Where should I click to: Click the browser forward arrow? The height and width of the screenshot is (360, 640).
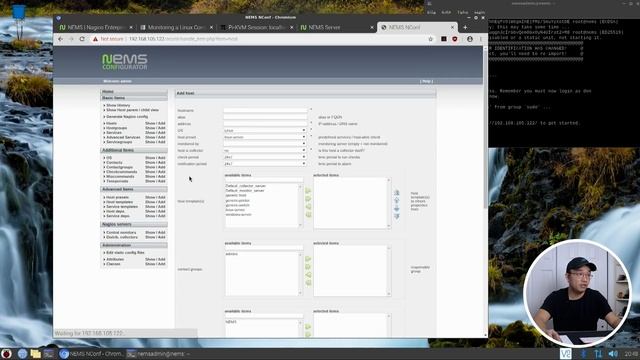71,39
